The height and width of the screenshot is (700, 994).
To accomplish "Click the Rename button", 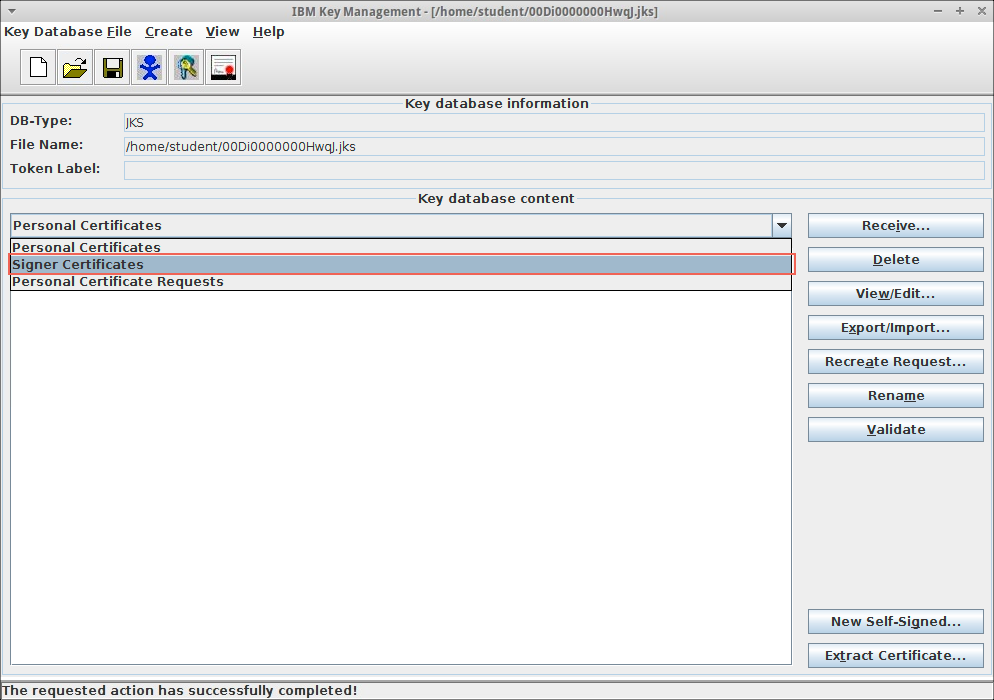I will coord(896,396).
